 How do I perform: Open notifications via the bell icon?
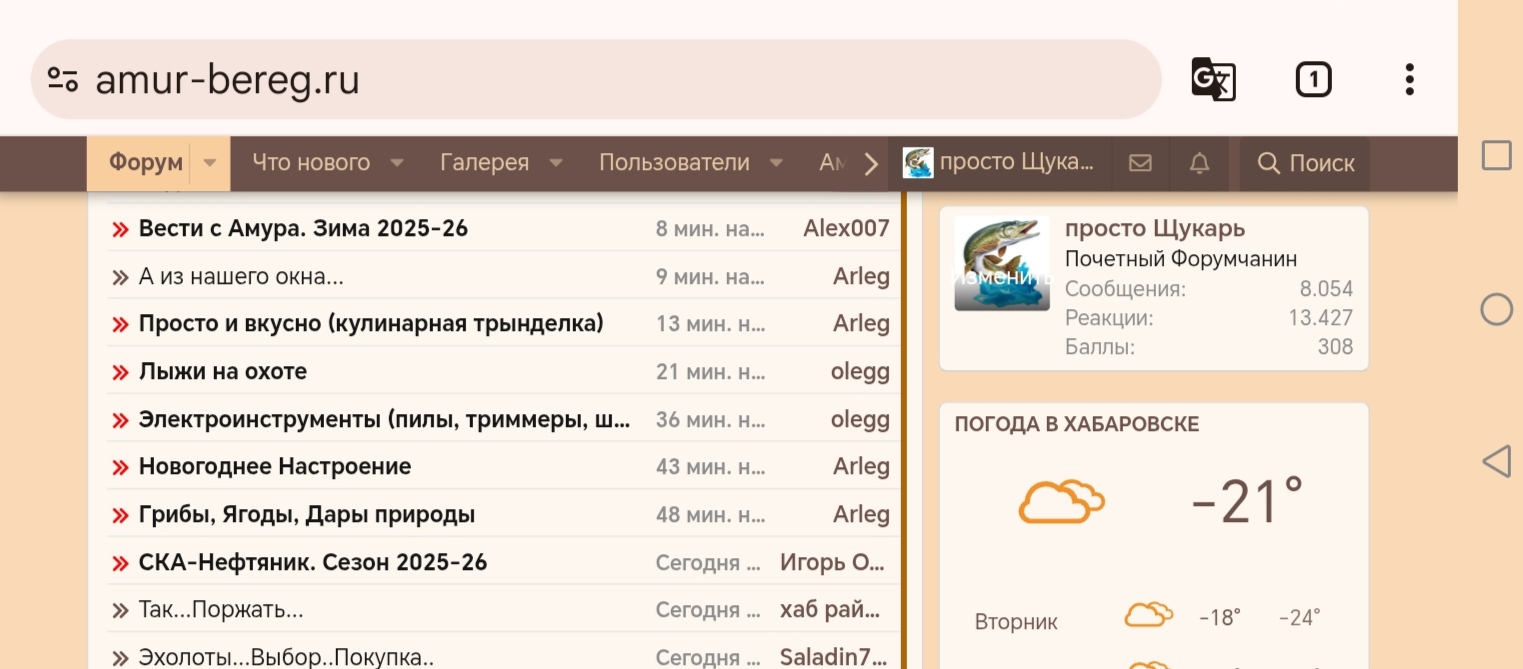coord(1200,163)
